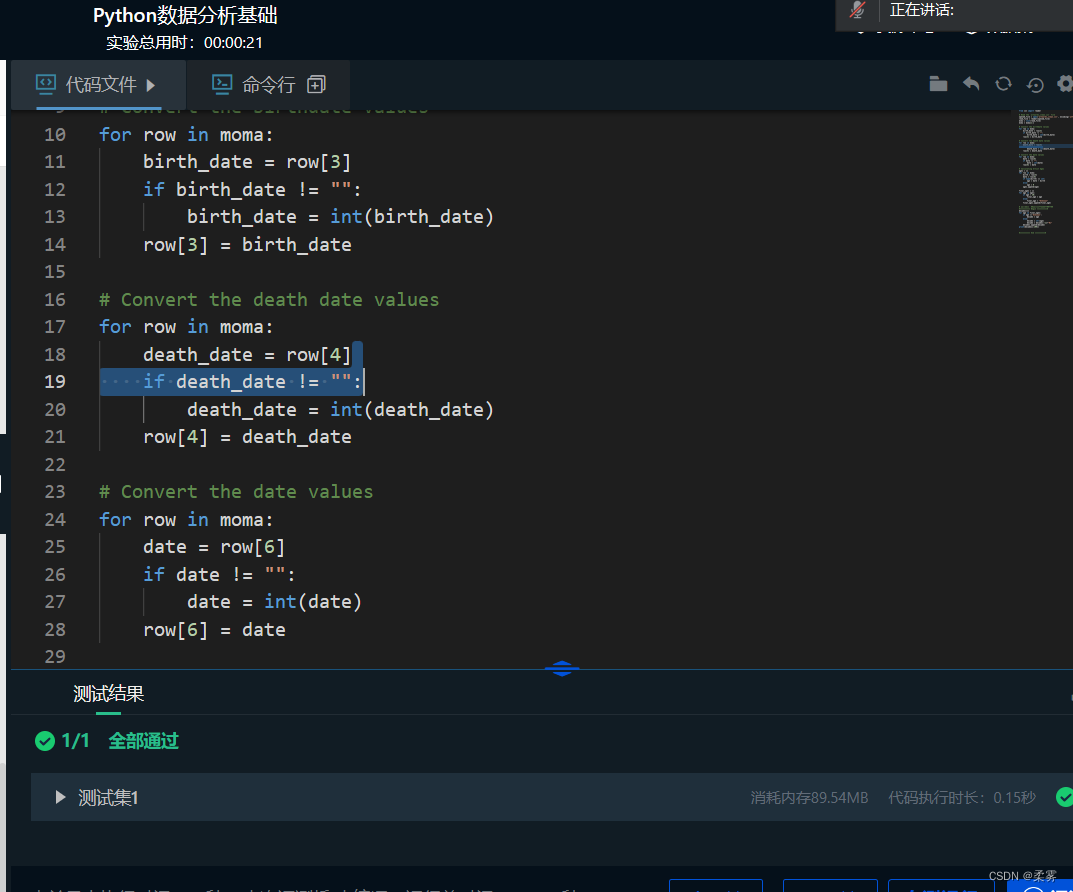Viewport: 1073px width, 892px height.
Task: Click the 代码执行时长: 0.15秒 text
Action: 961,798
